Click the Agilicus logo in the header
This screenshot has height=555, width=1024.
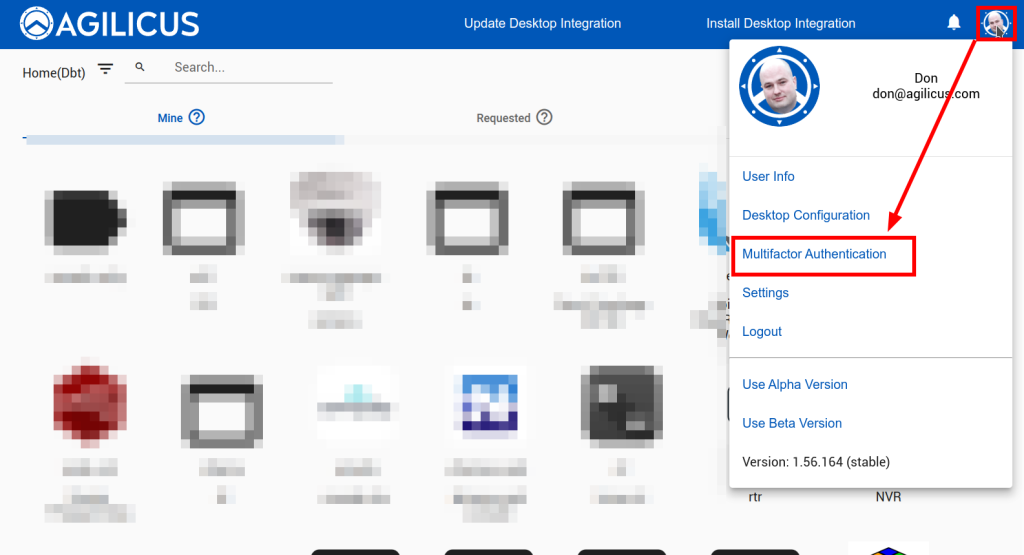pos(109,24)
